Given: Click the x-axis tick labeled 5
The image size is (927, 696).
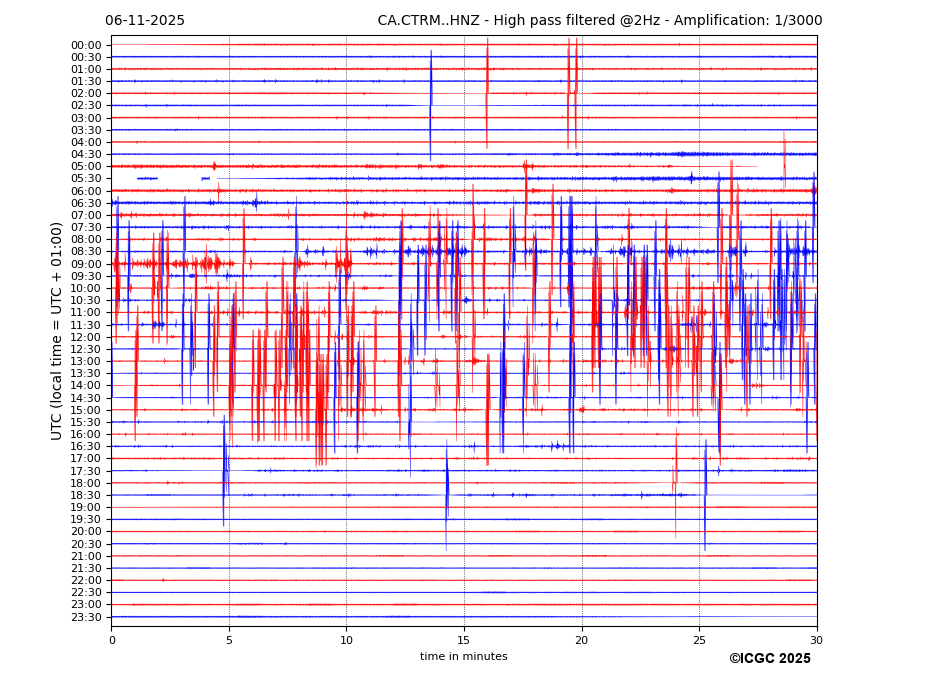Looking at the screenshot, I should 229,640.
